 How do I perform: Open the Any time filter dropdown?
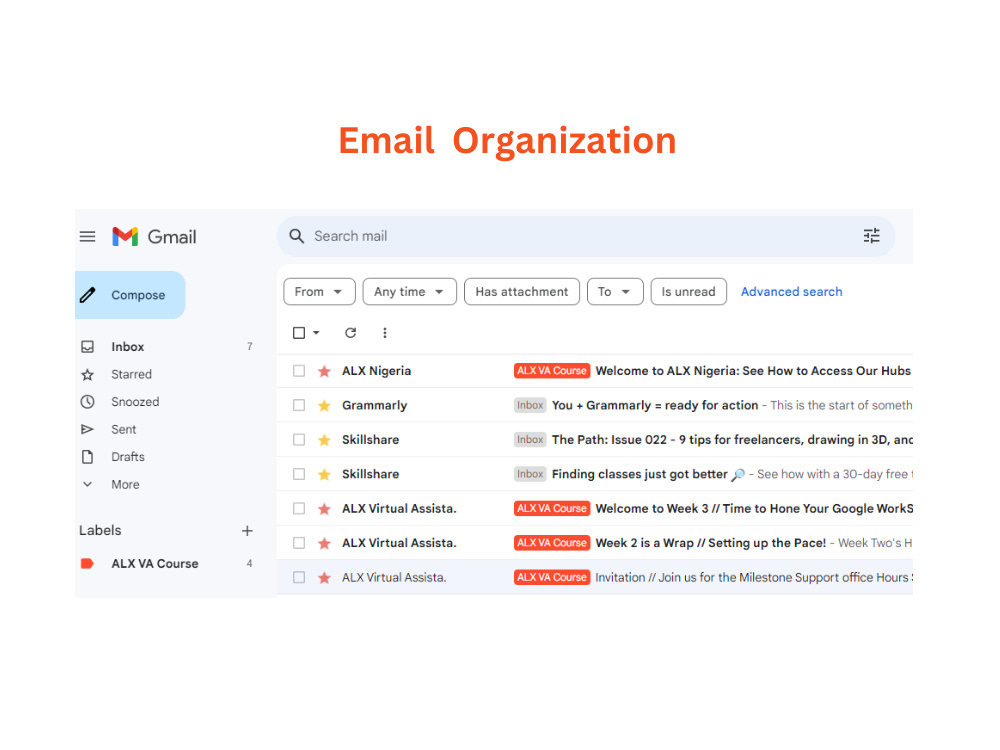pos(409,291)
